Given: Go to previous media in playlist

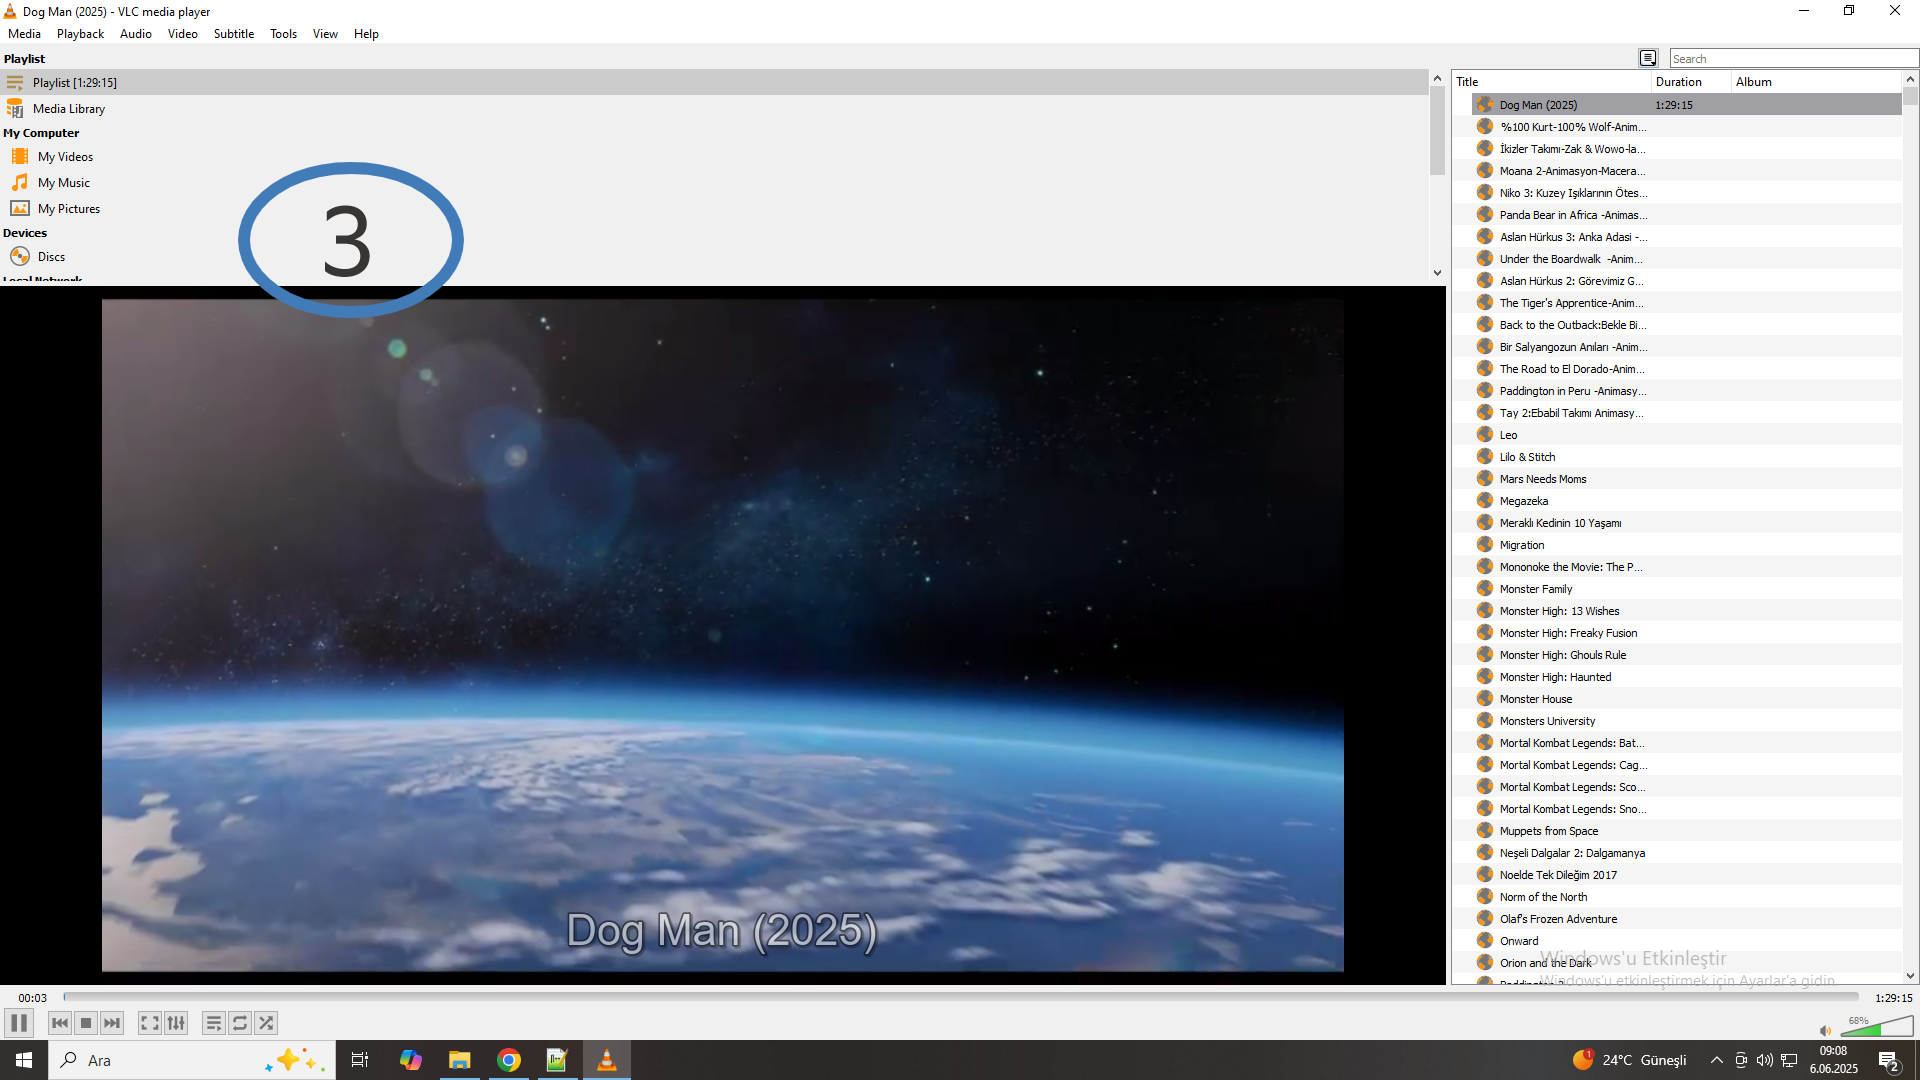Looking at the screenshot, I should click(x=60, y=1023).
